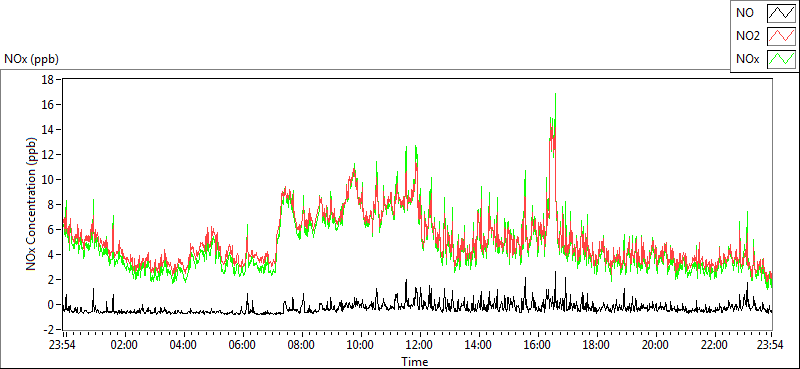This screenshot has width=800, height=369.
Task: Click the 0 value on y-axis
Action: tap(52, 305)
